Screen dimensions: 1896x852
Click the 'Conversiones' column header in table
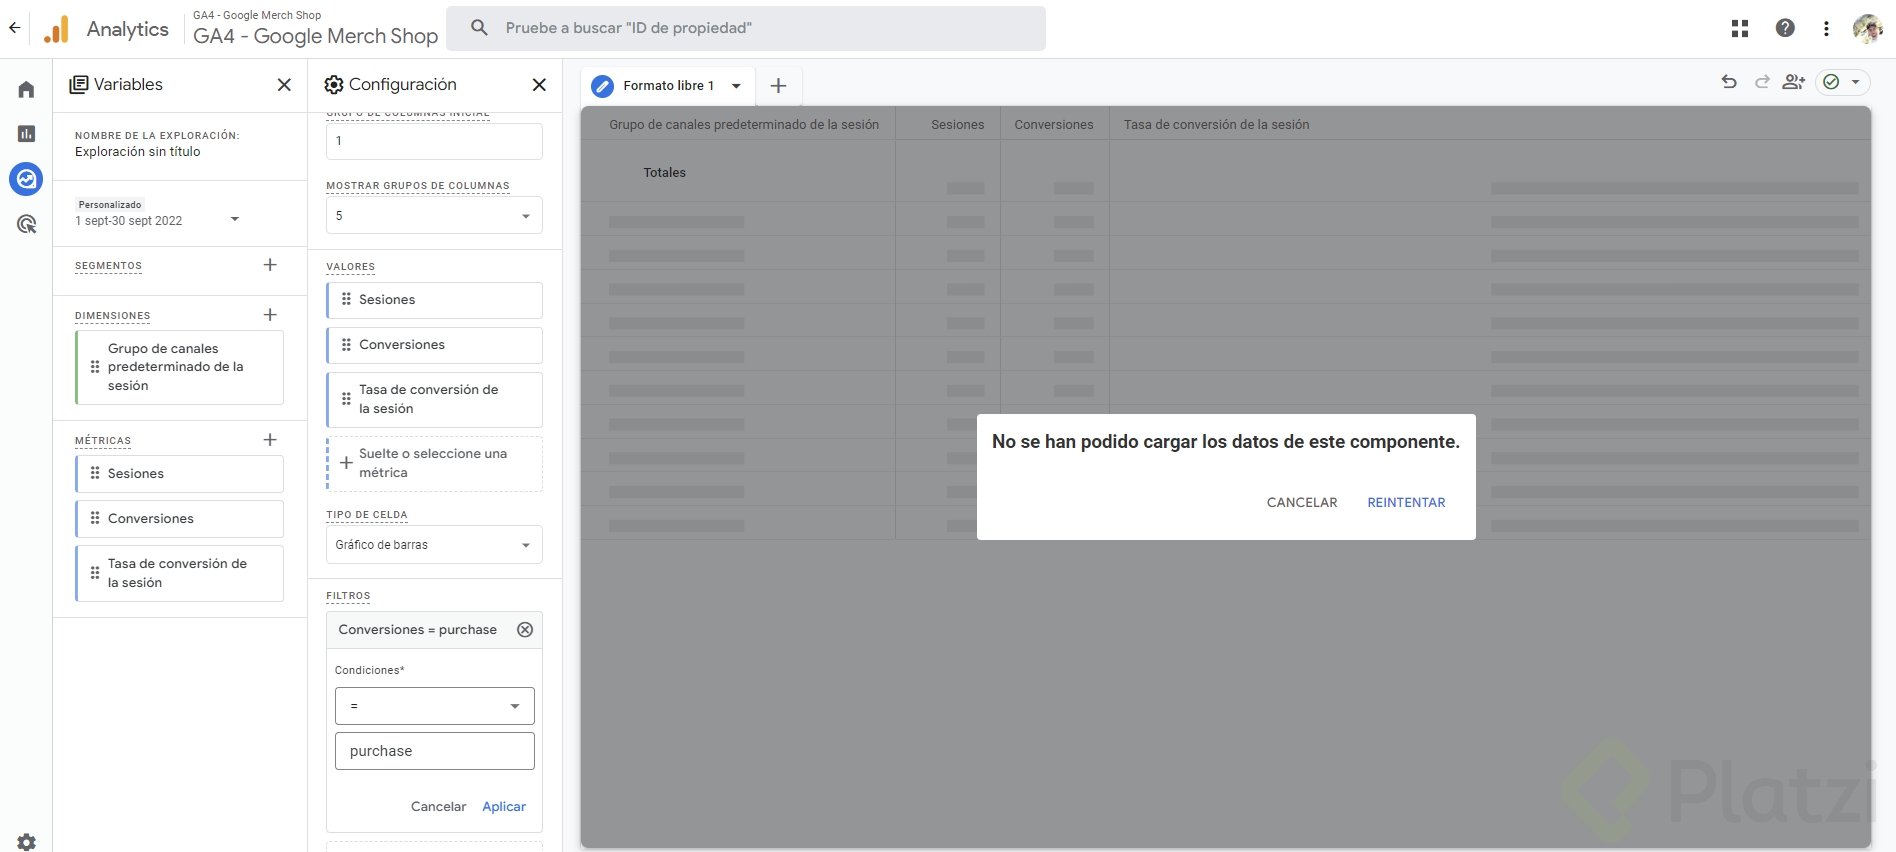tap(1054, 125)
